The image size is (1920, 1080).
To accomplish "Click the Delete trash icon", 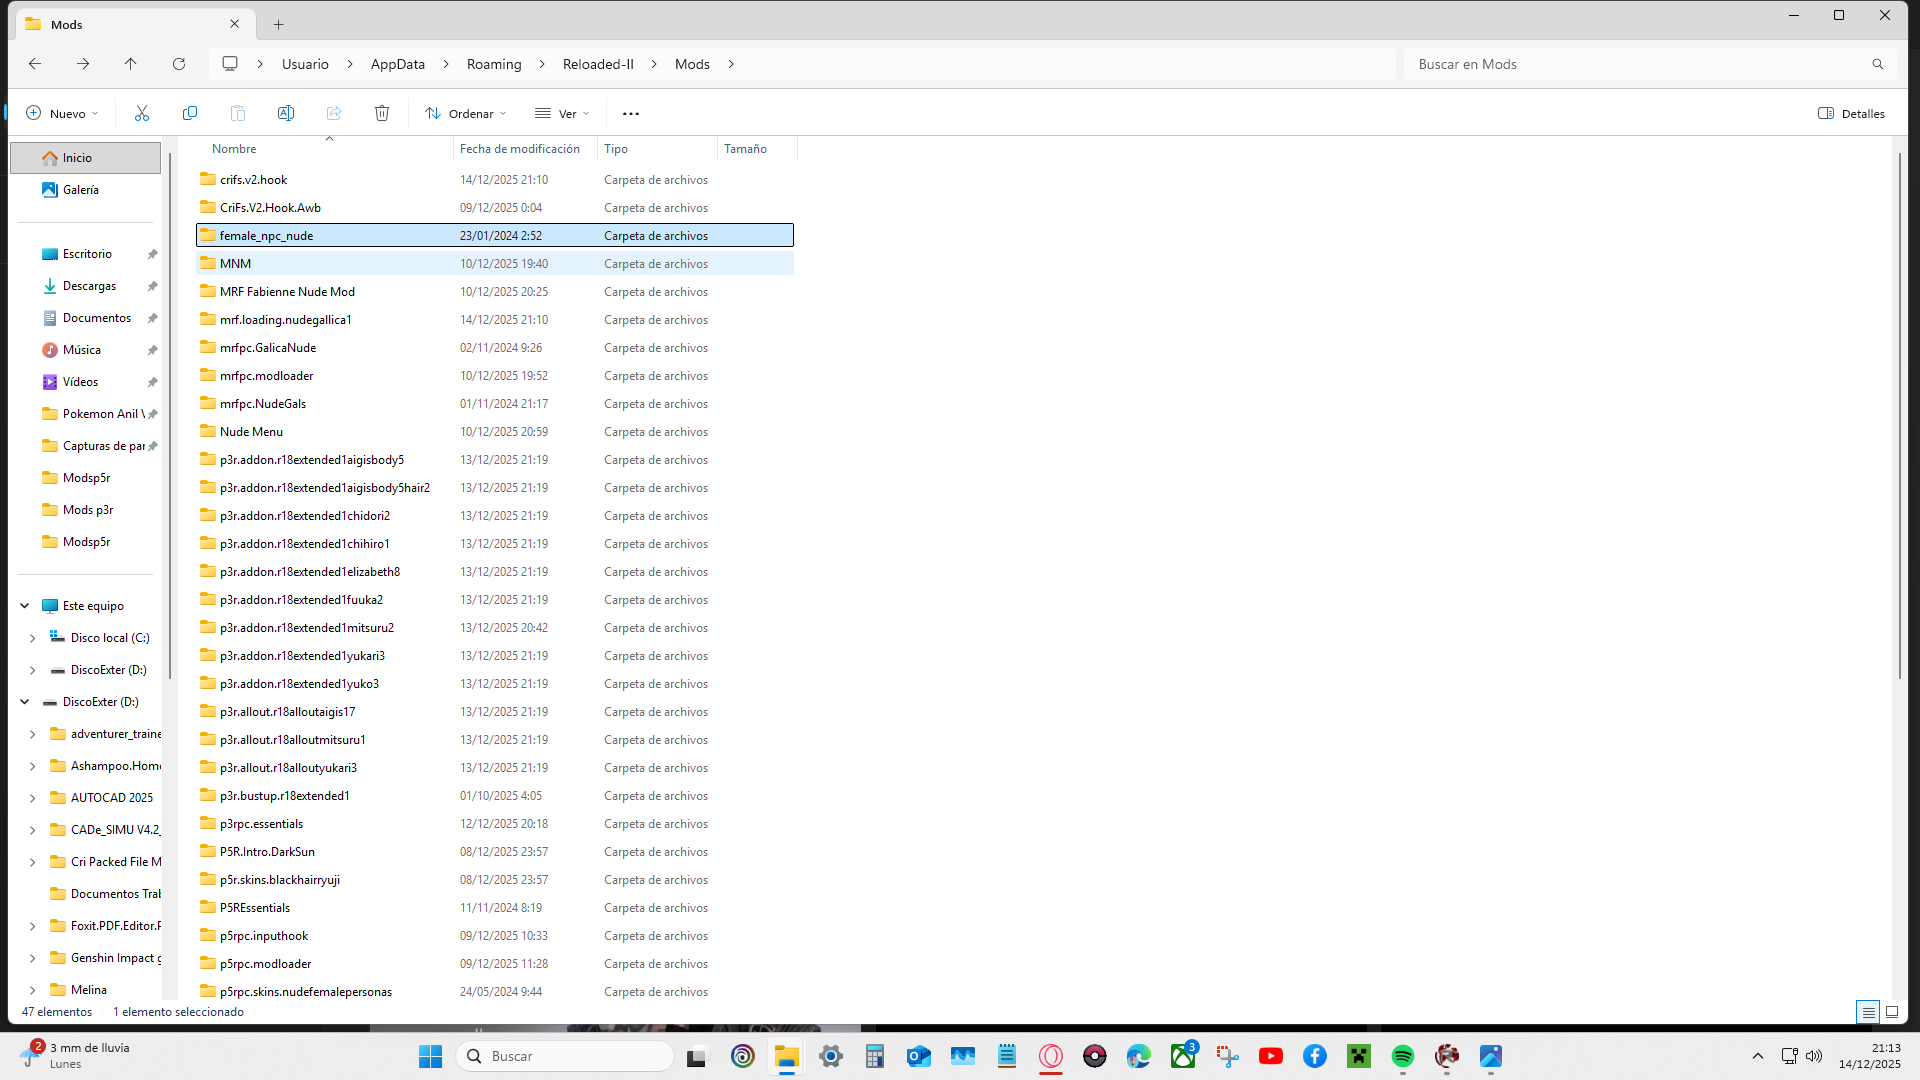I will click(382, 113).
